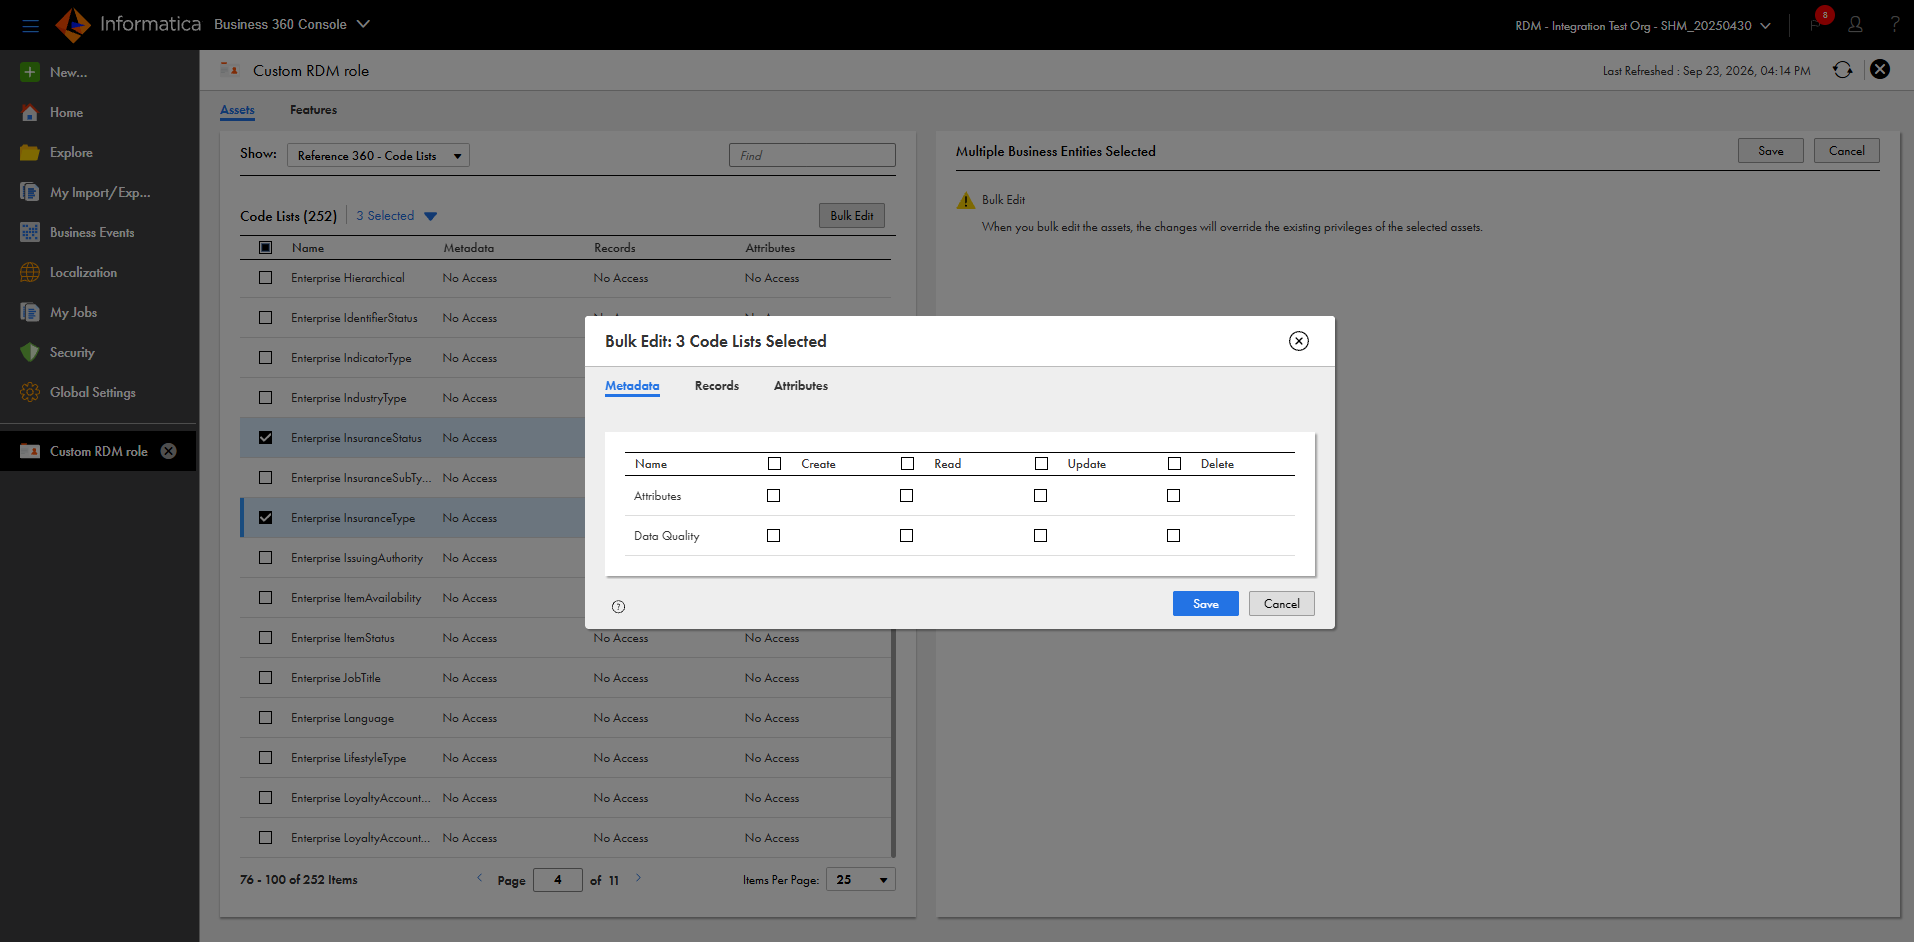
Task: Open My Jobs in sidebar
Action: (x=73, y=312)
